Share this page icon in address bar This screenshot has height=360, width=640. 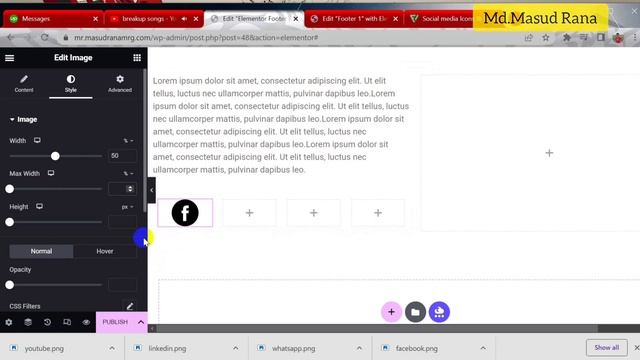tap(529, 38)
